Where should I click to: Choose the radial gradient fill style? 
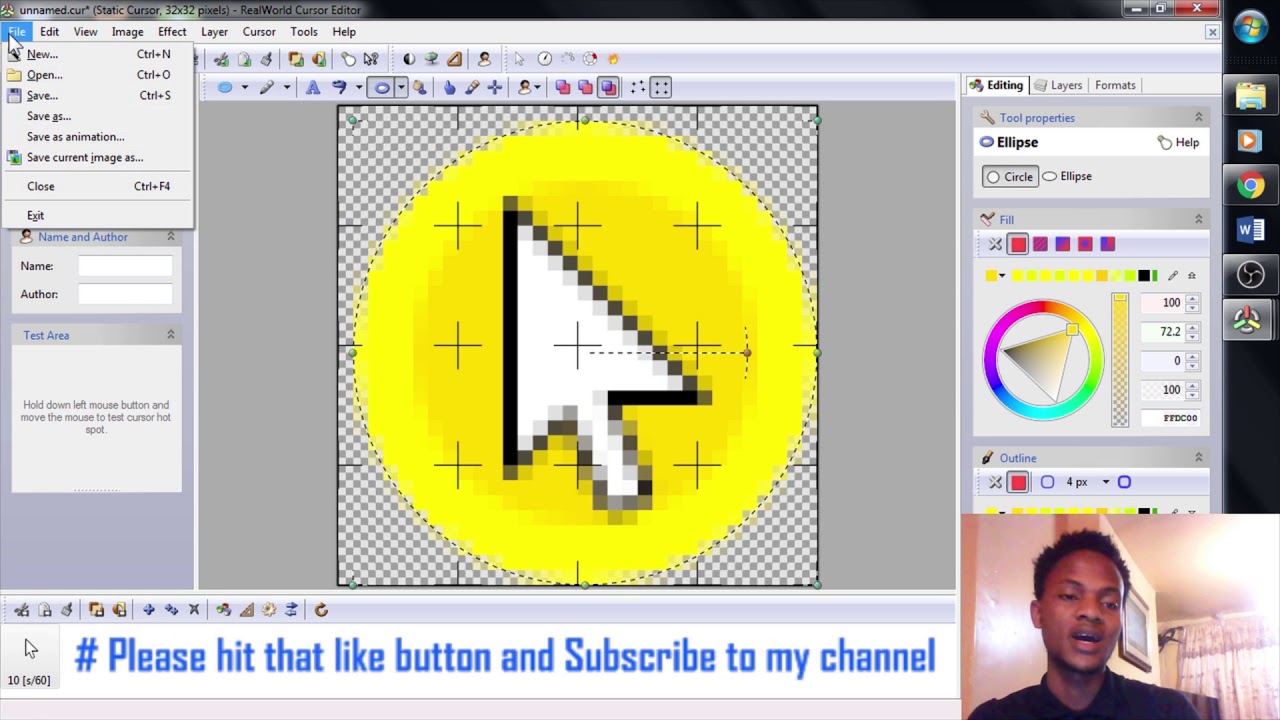[x=1085, y=244]
